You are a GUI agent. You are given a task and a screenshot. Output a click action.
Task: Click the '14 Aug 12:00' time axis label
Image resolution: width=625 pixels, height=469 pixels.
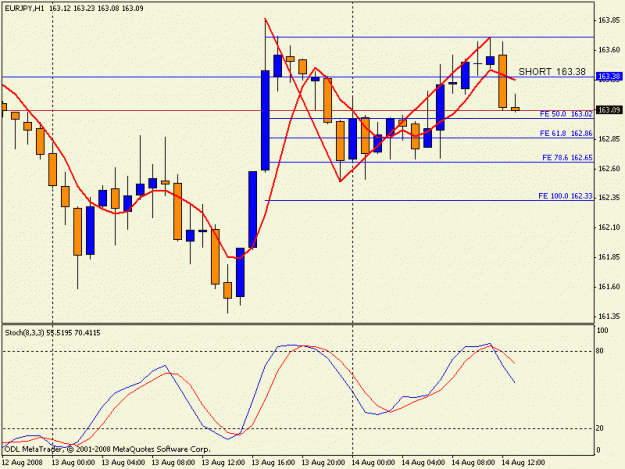coord(523,463)
